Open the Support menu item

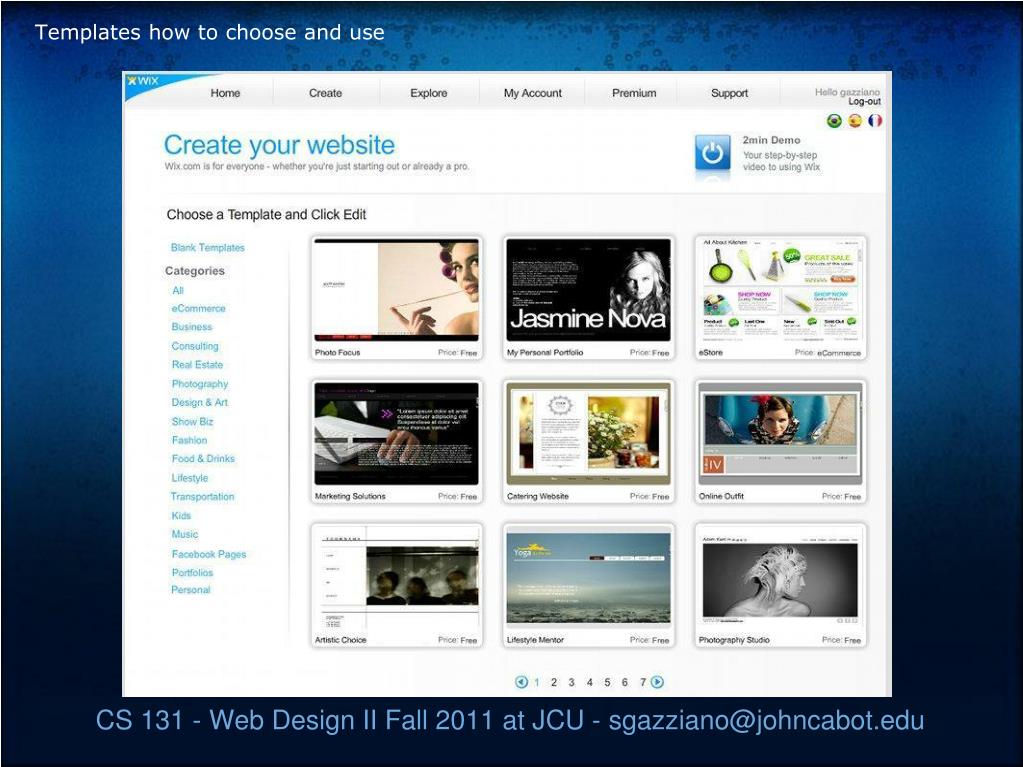[729, 93]
